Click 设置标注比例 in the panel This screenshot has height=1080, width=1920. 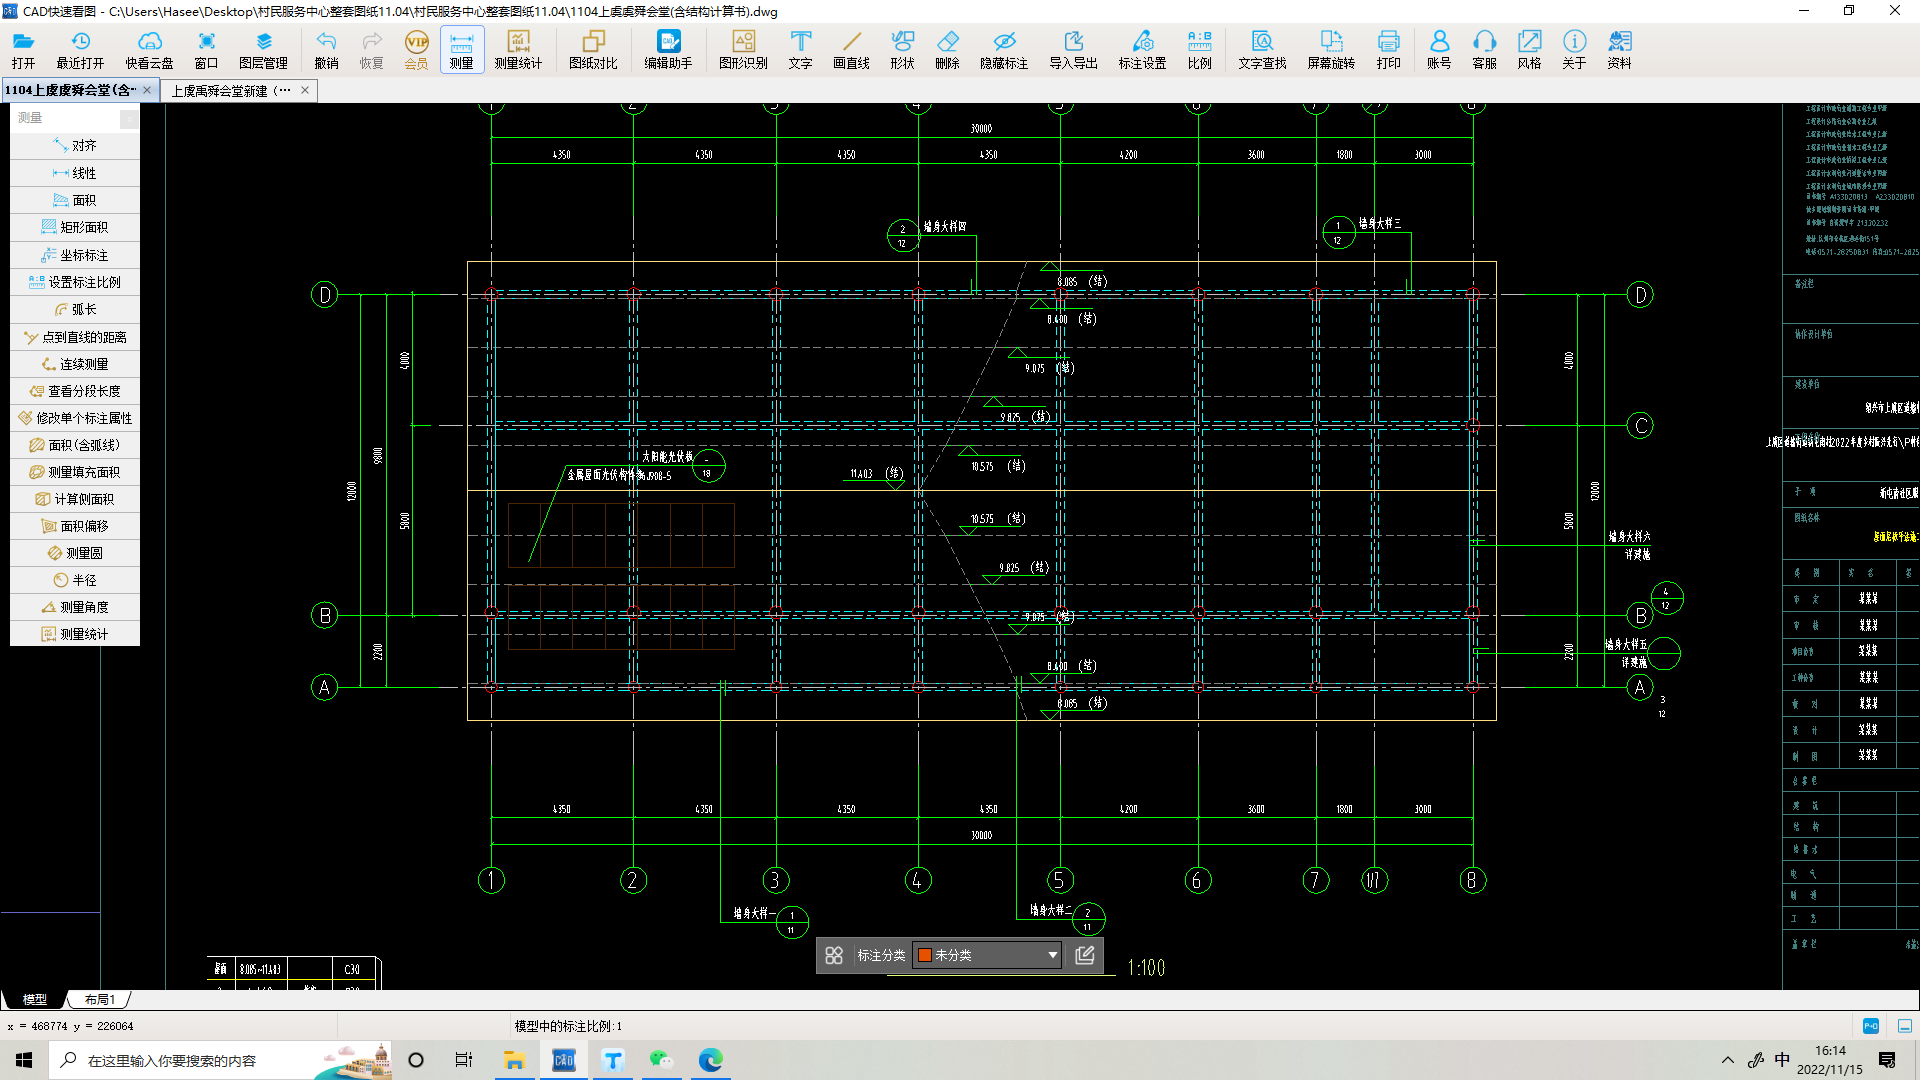tap(75, 282)
